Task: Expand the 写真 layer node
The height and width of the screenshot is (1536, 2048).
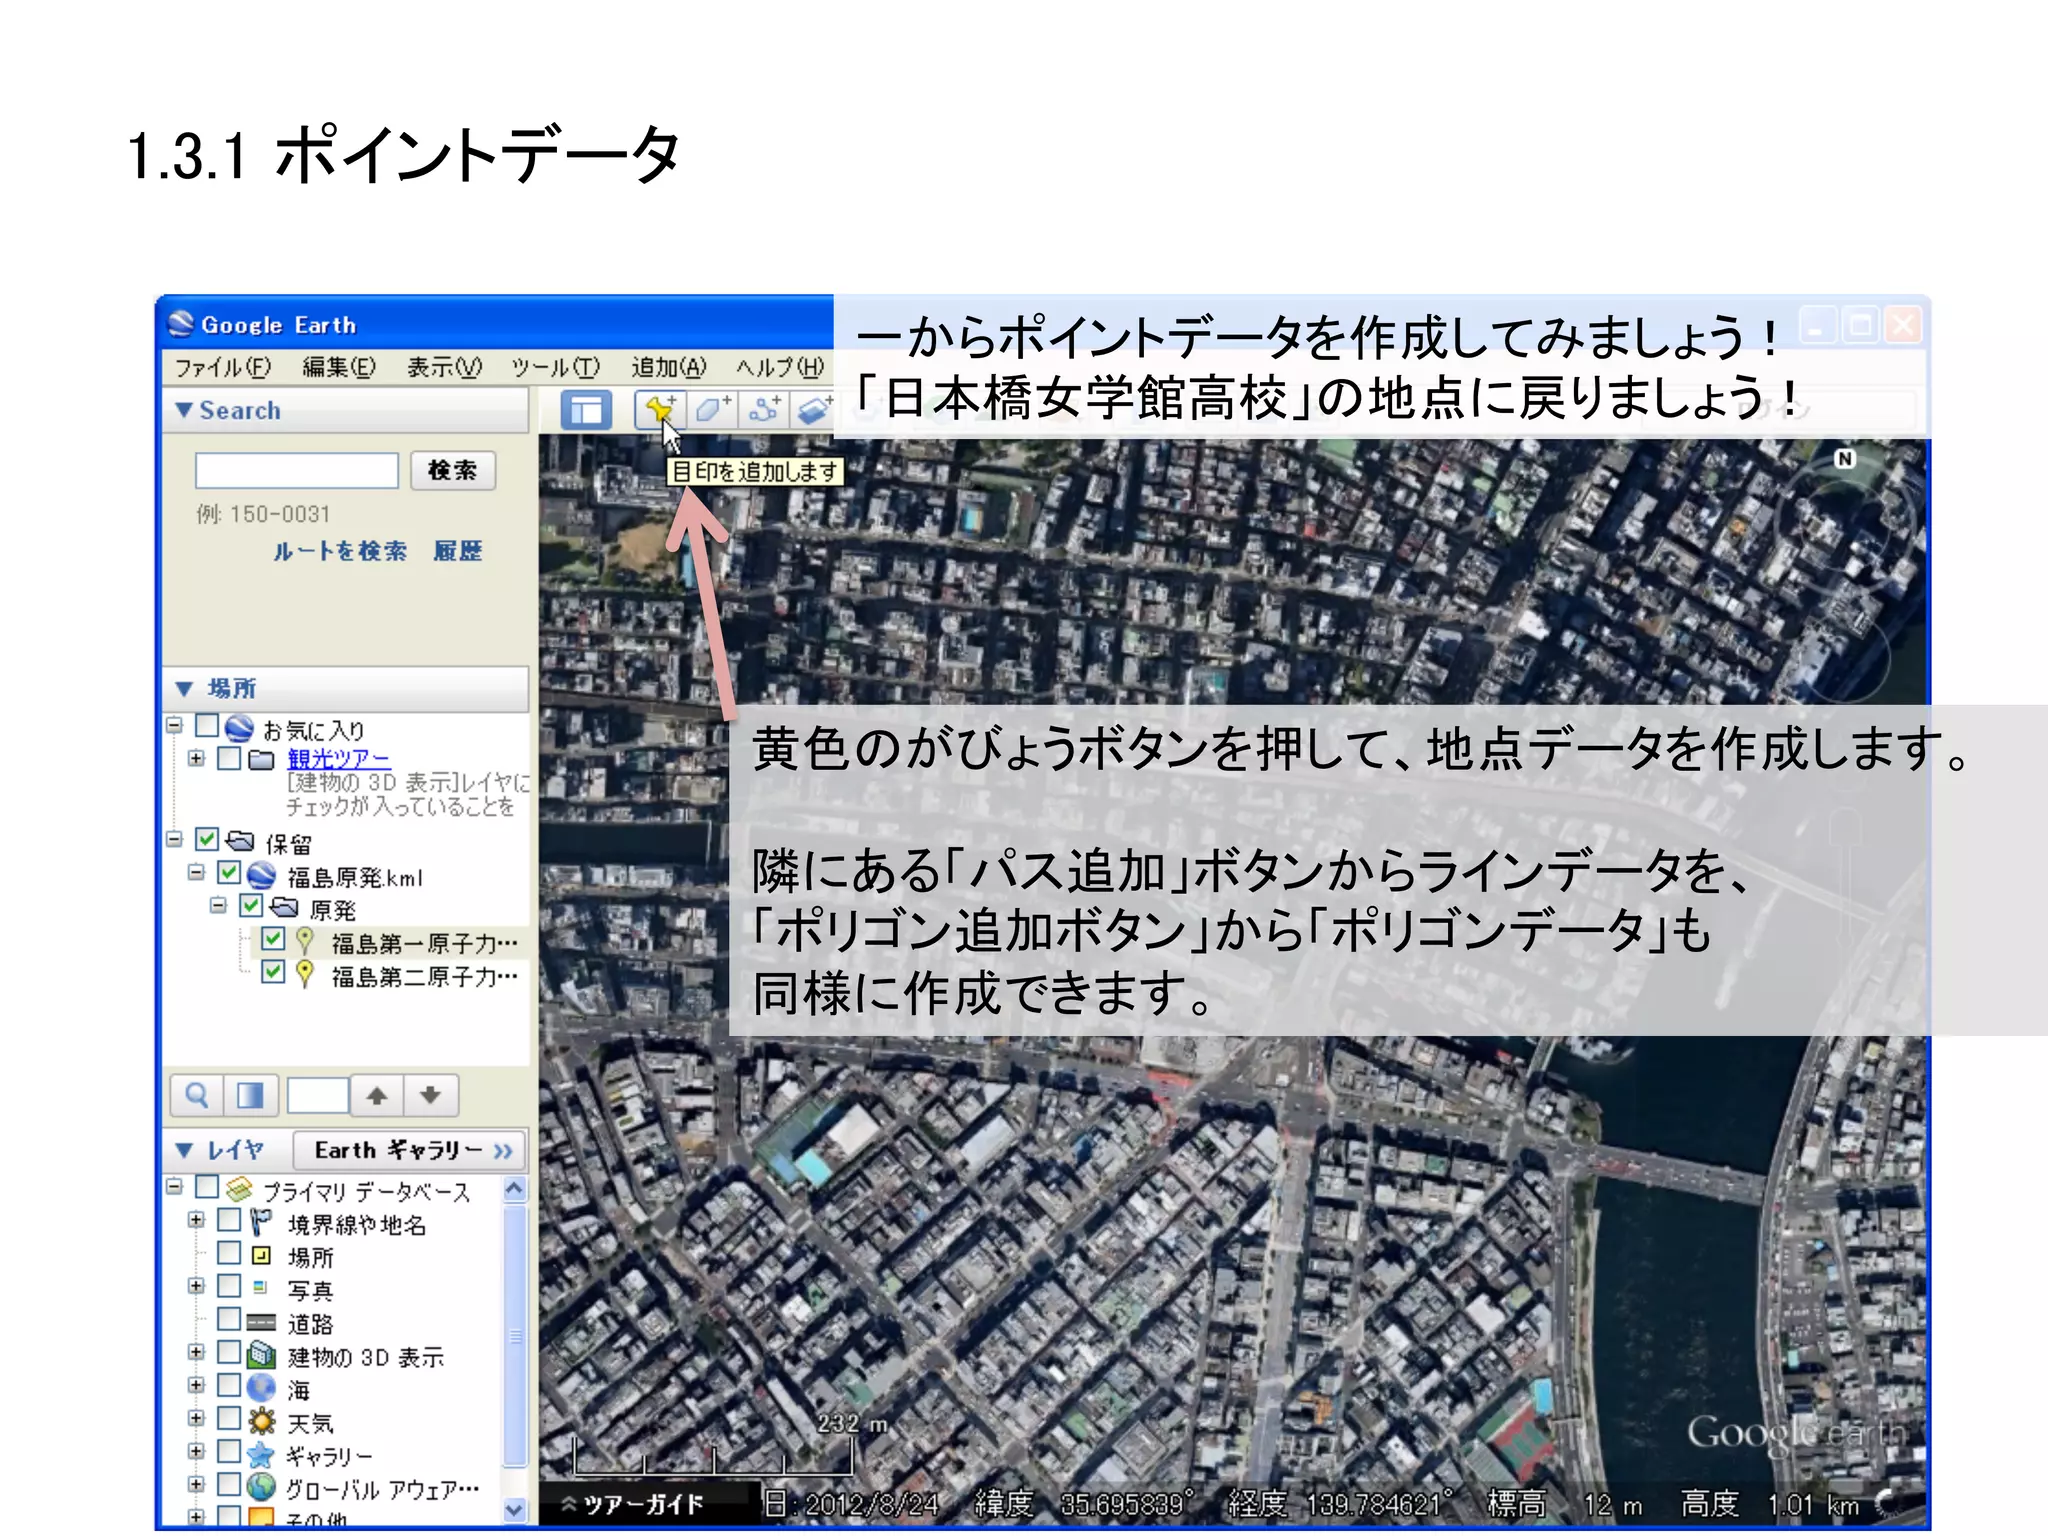Action: point(196,1286)
